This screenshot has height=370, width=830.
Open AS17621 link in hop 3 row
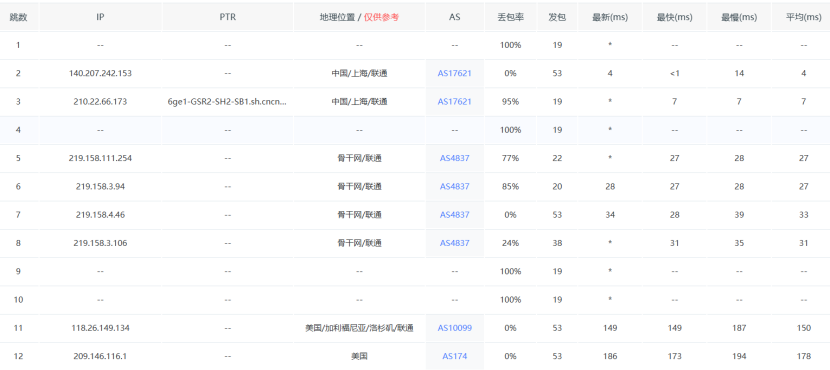(454, 102)
